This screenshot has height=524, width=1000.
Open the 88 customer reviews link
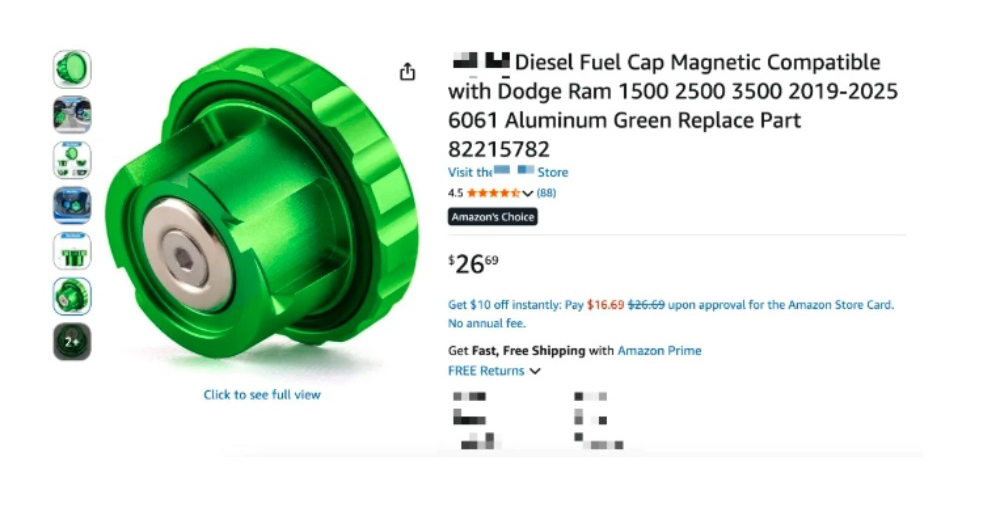(x=546, y=193)
